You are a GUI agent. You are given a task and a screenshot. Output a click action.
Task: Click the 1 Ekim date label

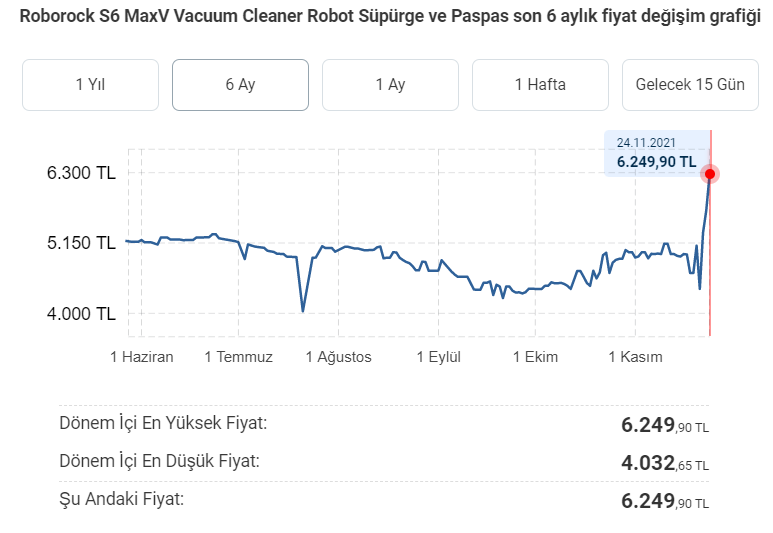536,357
